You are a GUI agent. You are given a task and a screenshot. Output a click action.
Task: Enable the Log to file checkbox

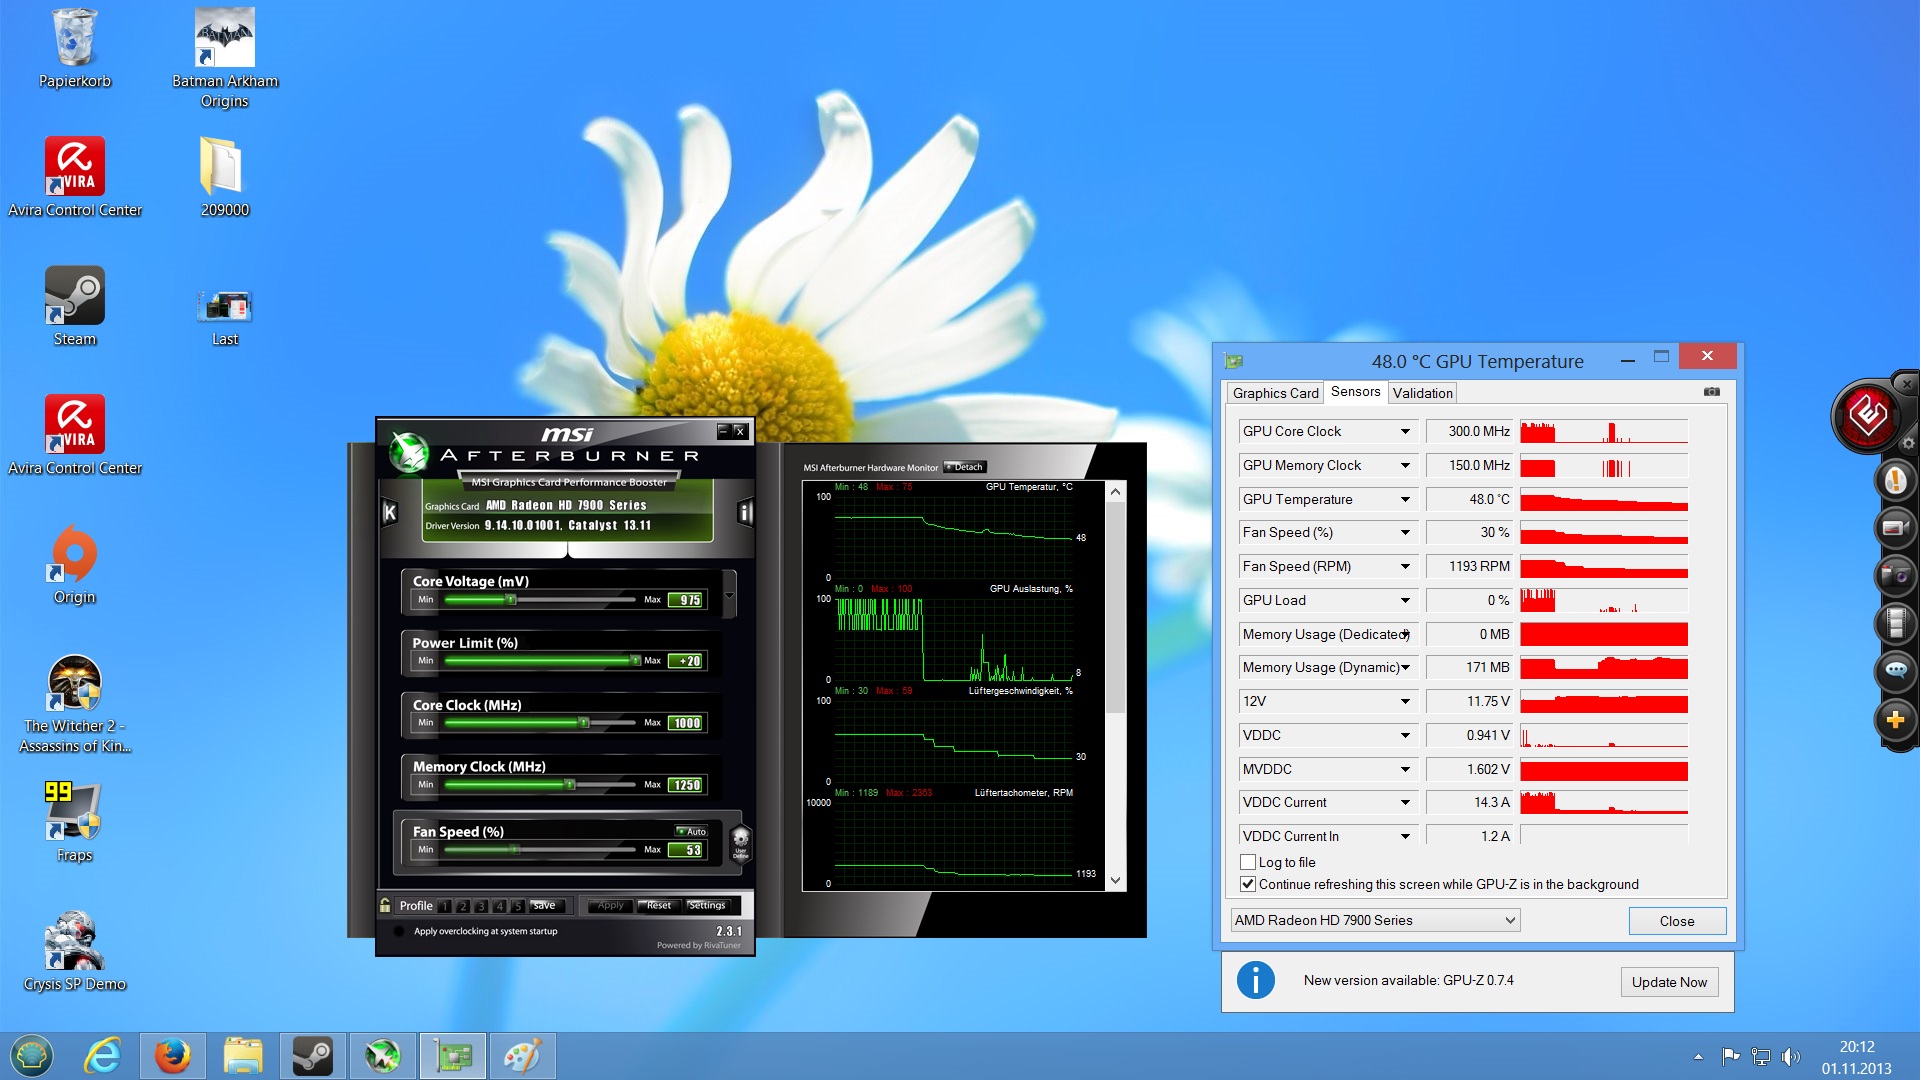click(x=1248, y=862)
